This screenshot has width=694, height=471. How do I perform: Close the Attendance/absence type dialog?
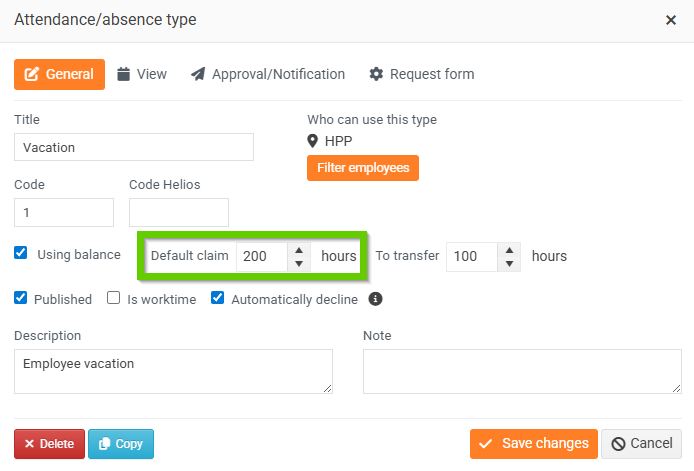pos(671,20)
